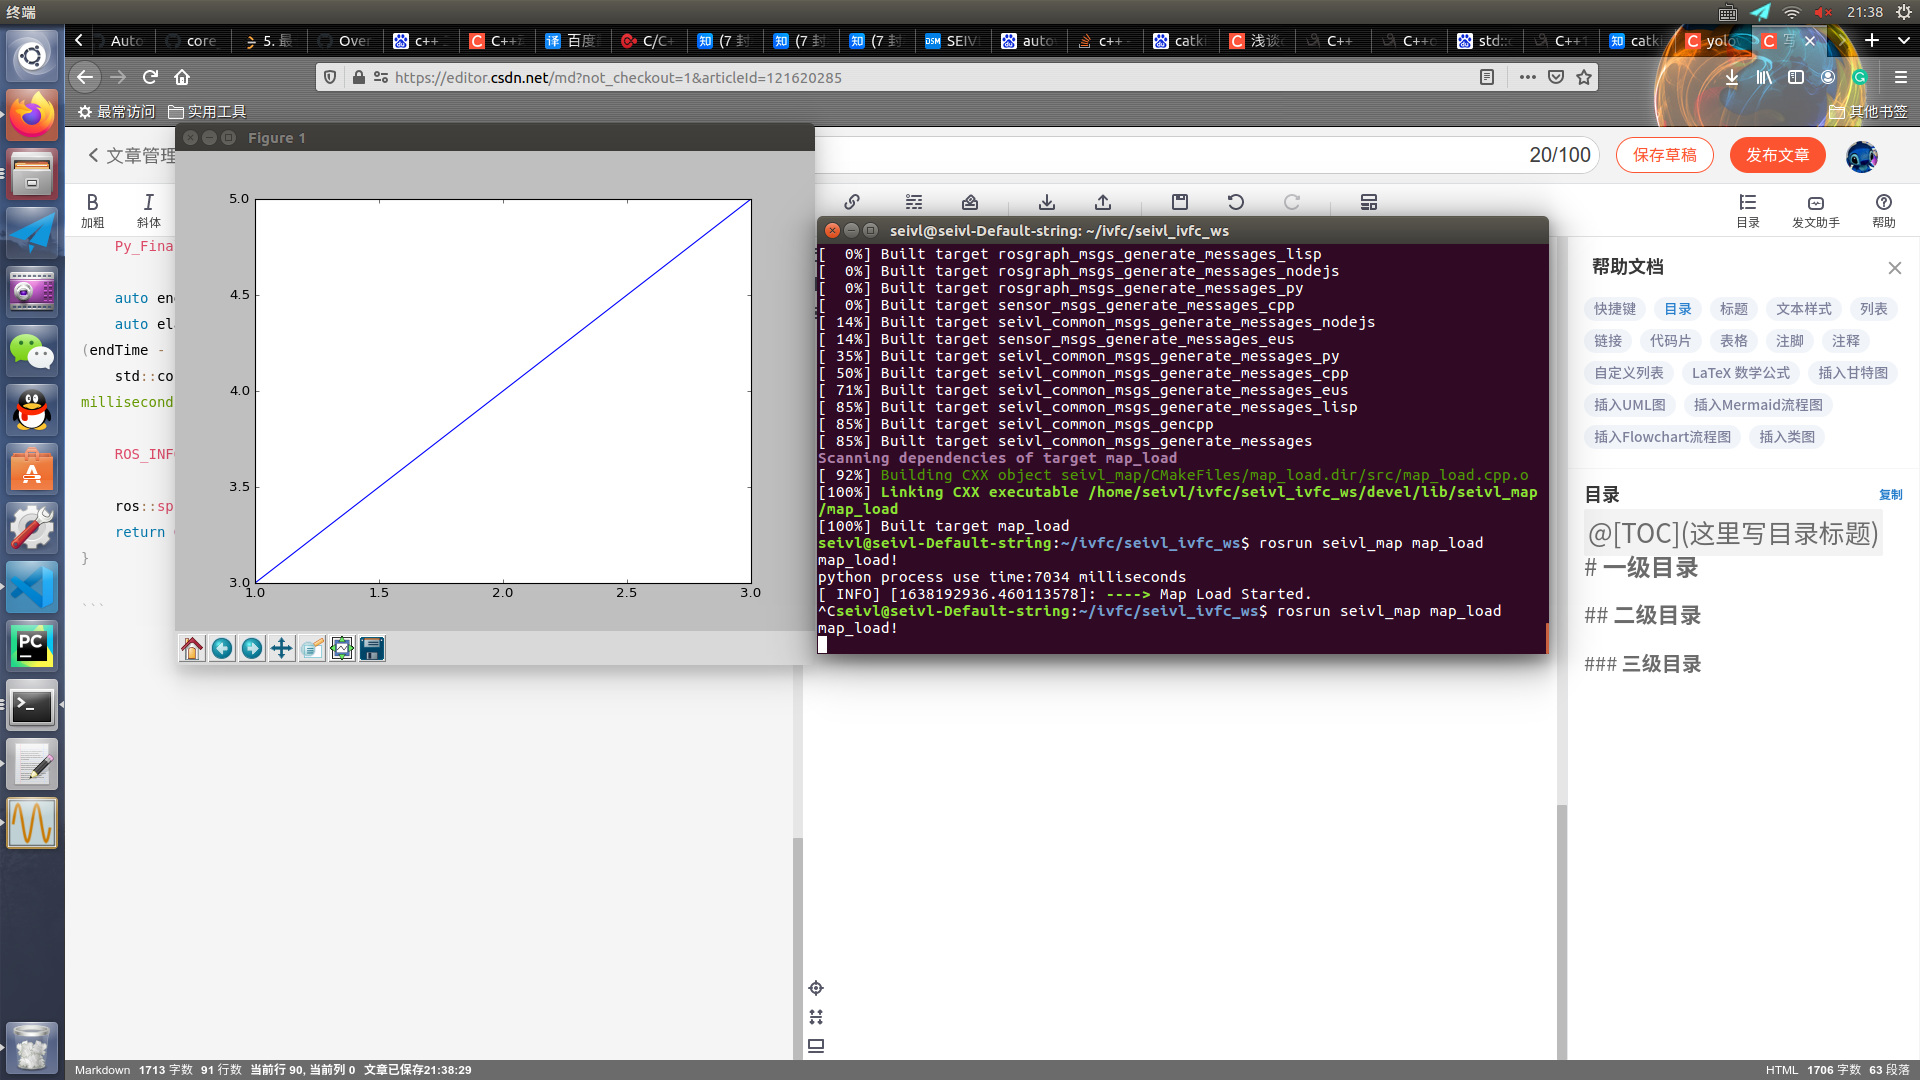Screen dimensions: 1920x1080
Task: Launch the terminal from the Ubuntu dock
Action: pos(33,705)
